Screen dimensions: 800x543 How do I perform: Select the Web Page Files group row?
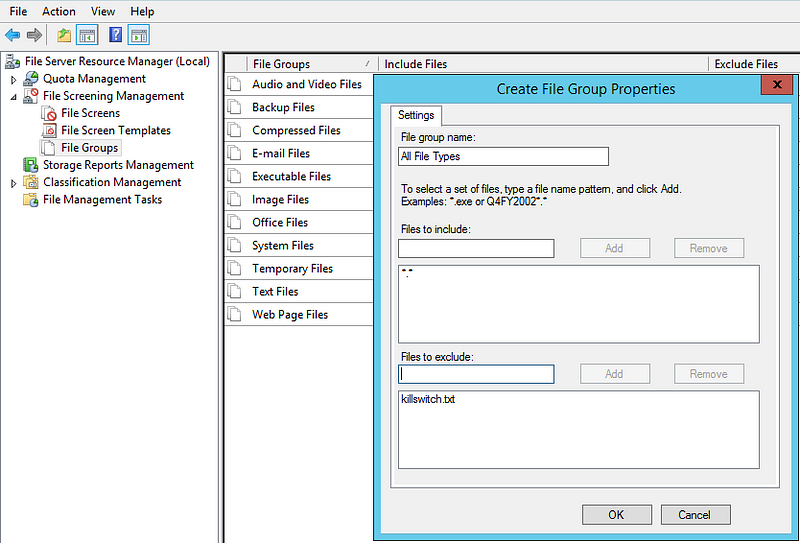pos(299,314)
